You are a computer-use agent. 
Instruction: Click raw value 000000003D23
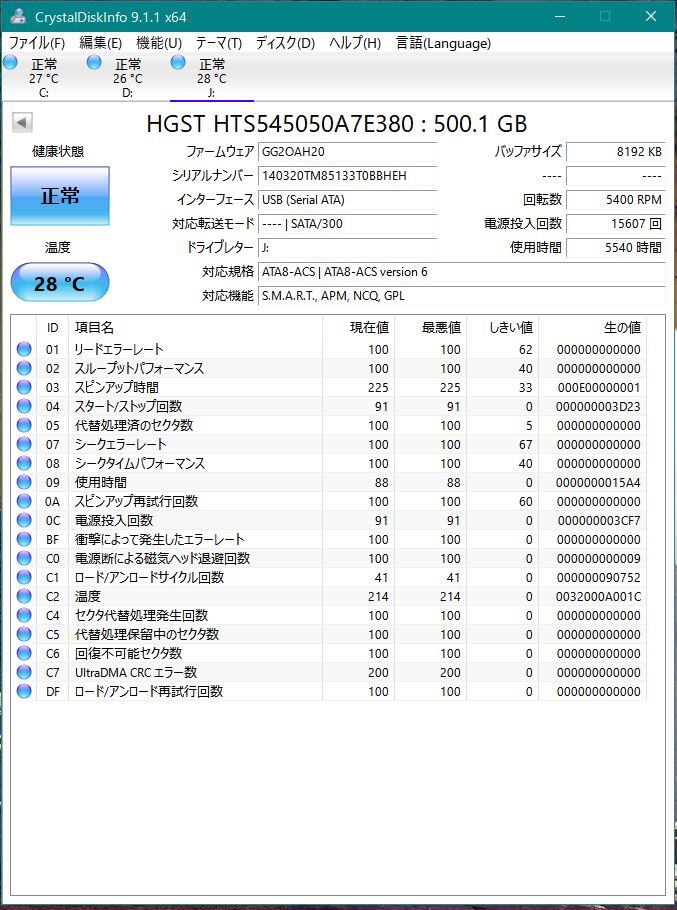coord(598,407)
